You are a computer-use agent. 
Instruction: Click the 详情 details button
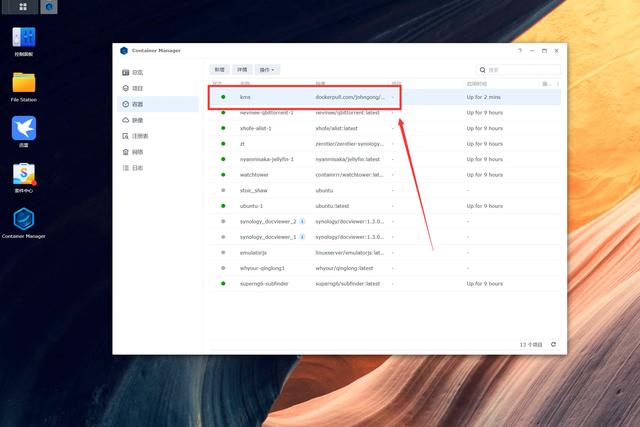click(242, 70)
